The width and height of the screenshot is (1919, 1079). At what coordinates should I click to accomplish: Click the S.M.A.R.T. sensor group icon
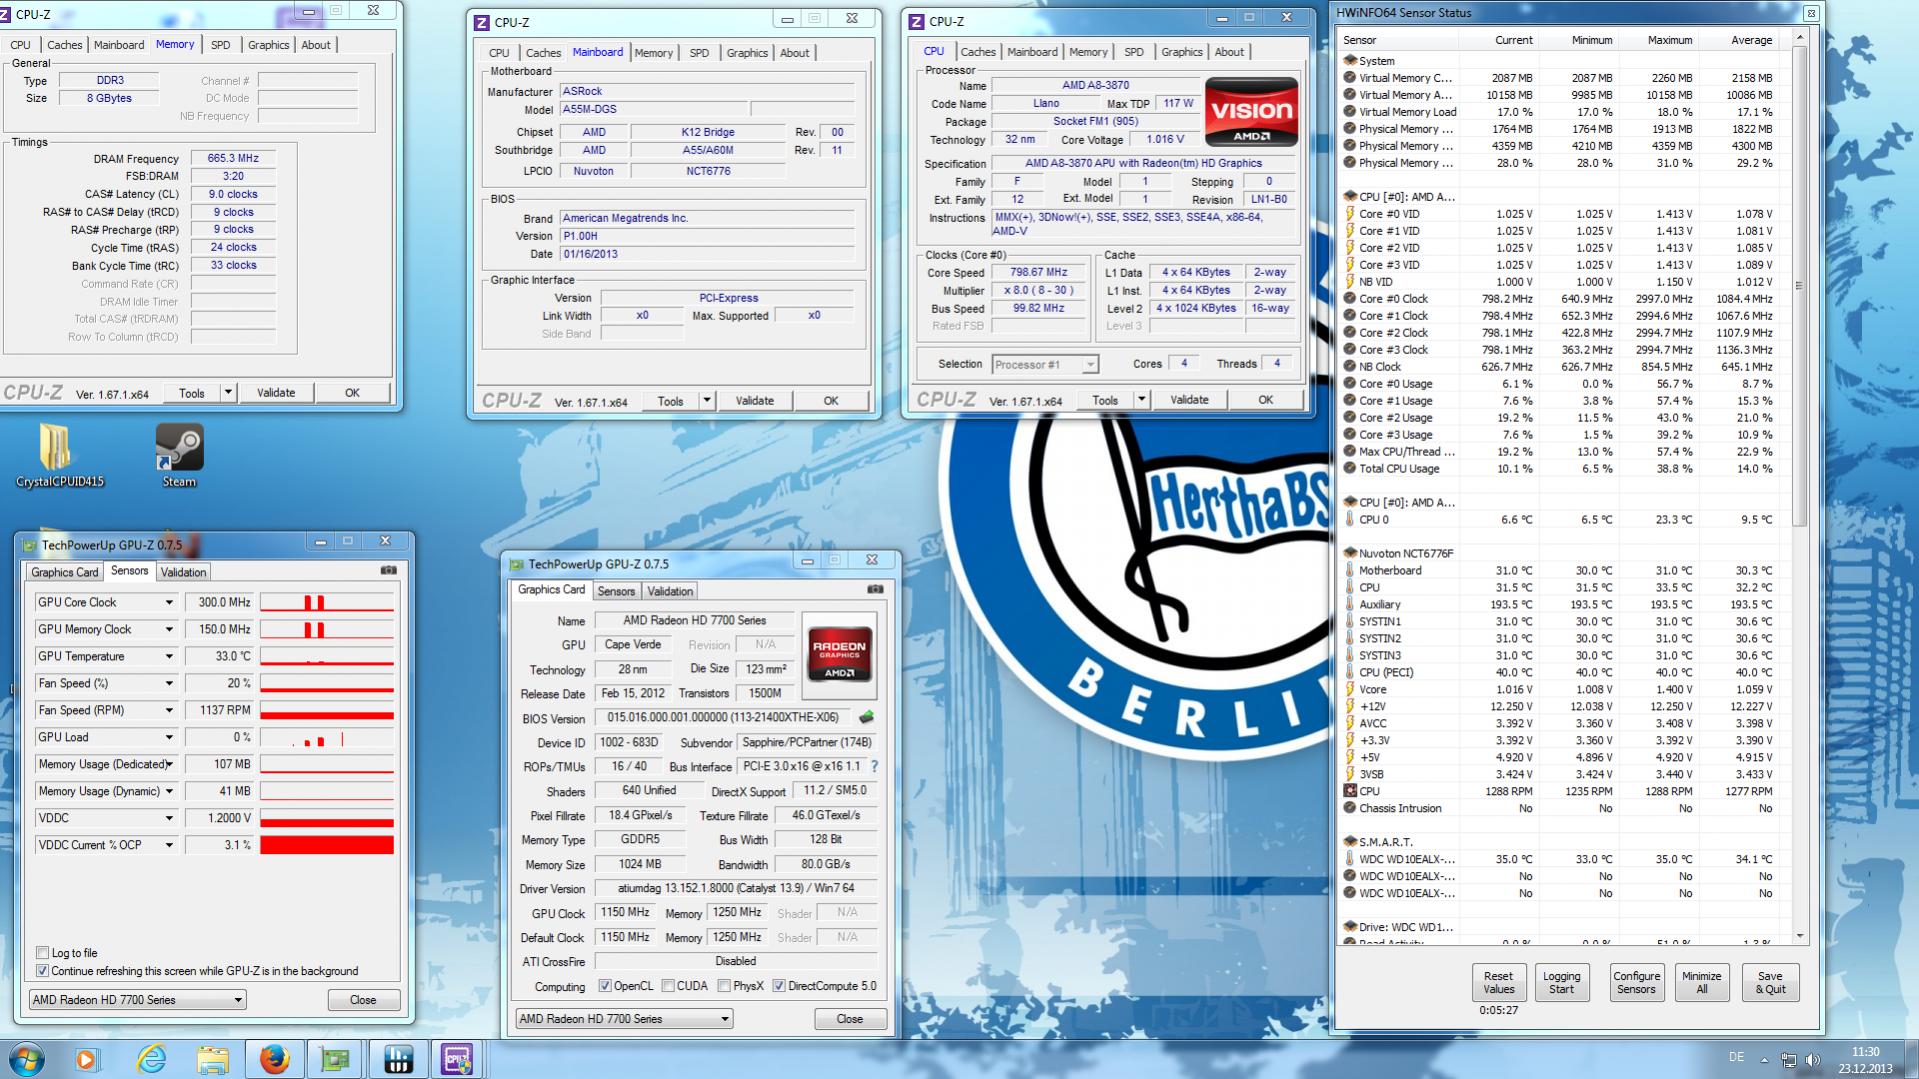pos(1349,842)
